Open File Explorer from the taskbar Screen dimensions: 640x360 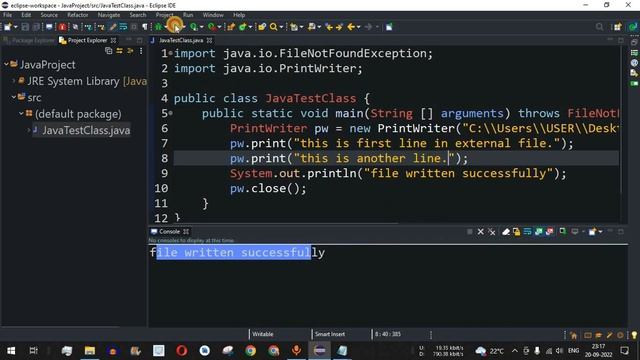(90, 351)
